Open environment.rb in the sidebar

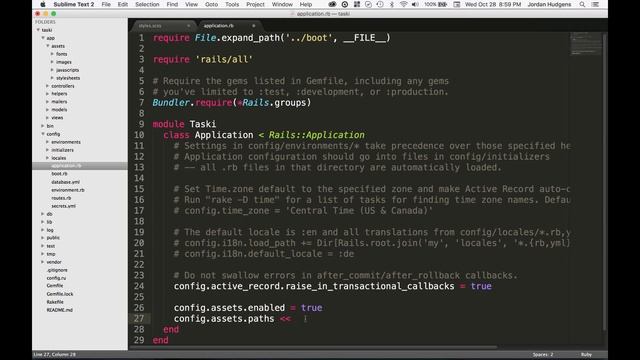click(x=68, y=190)
